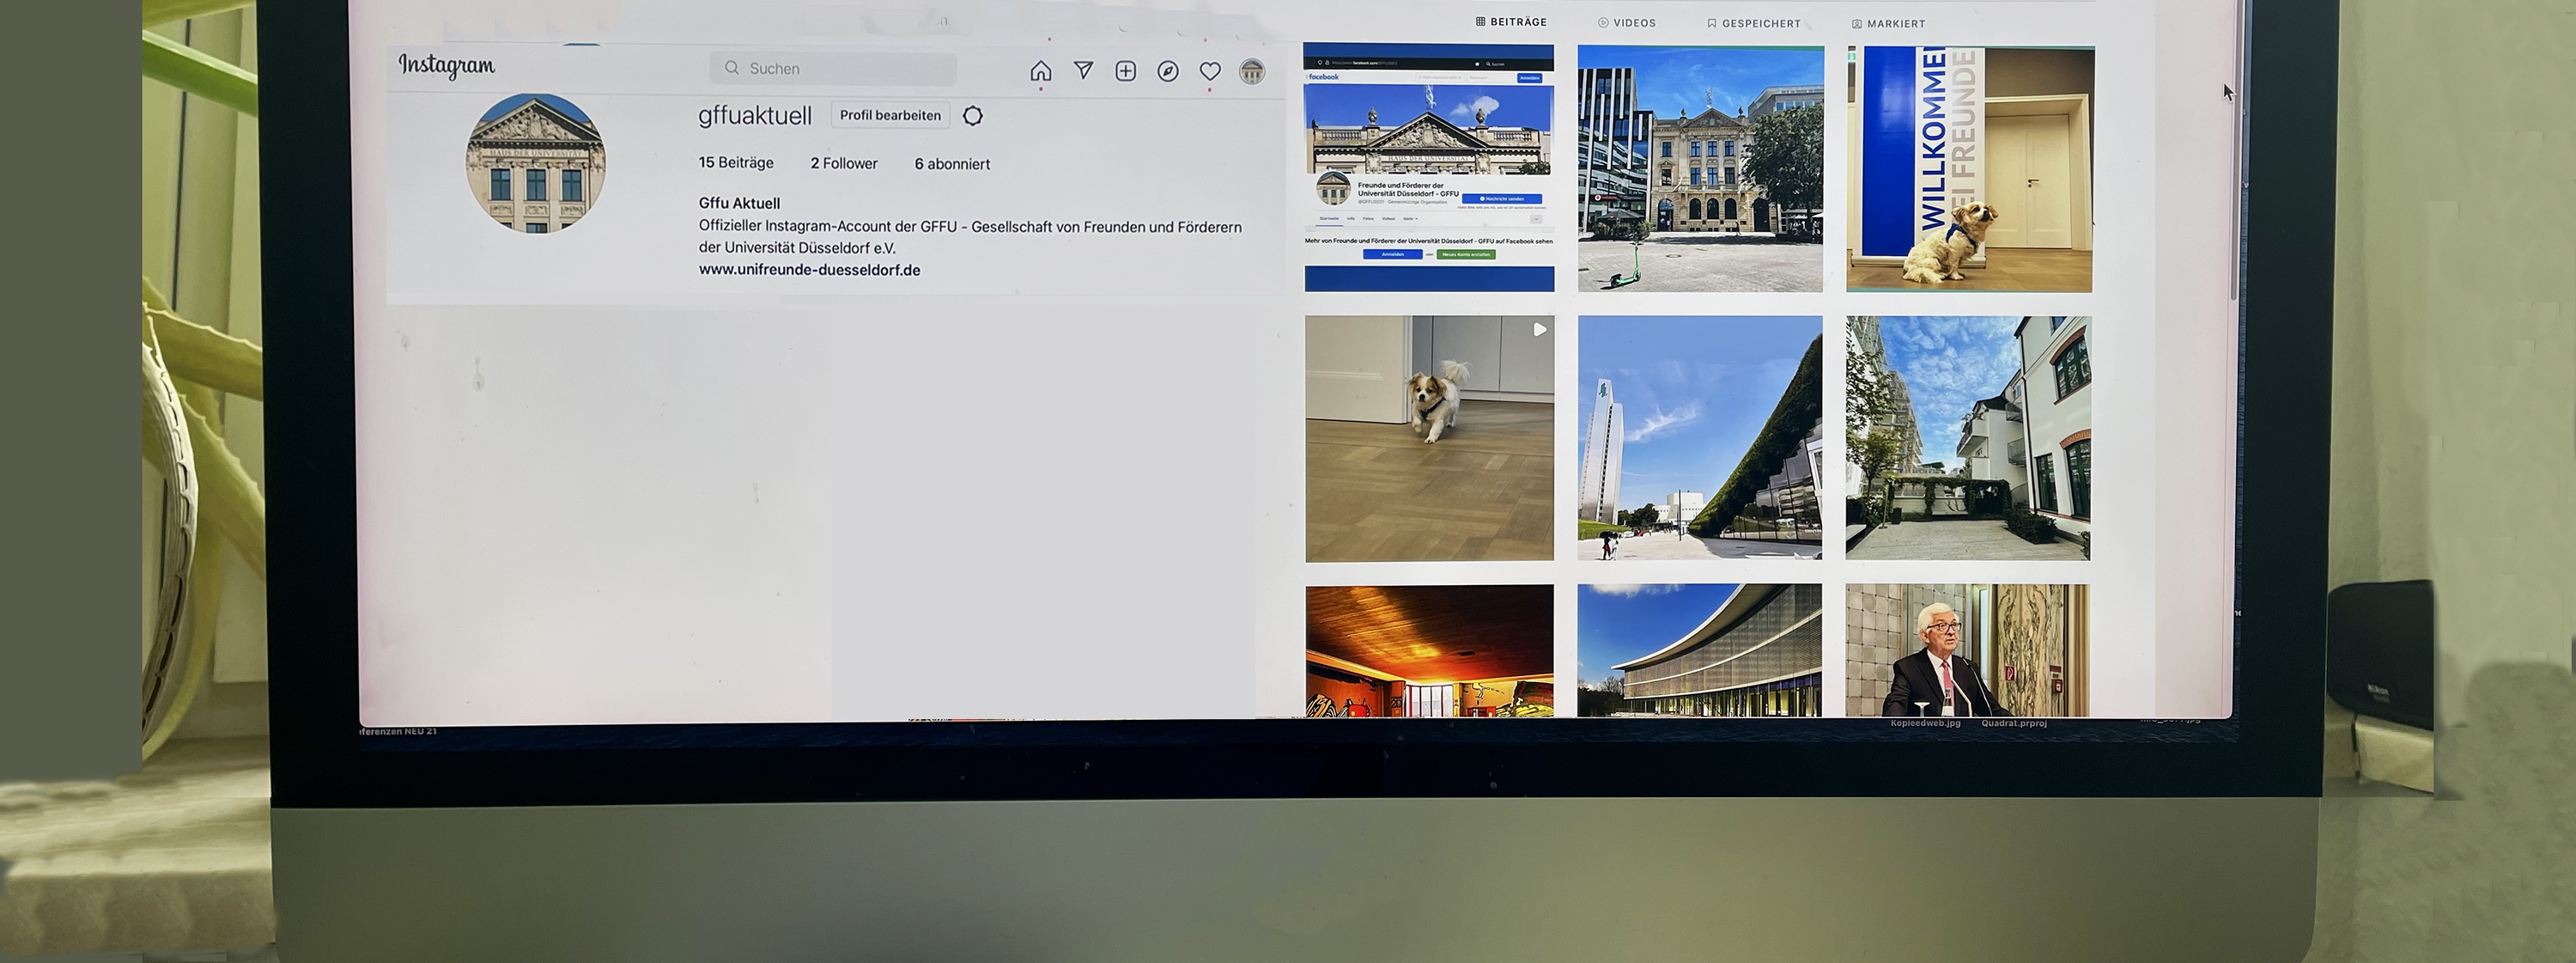Open the Facebook page screenshot post
Image resolution: width=2576 pixels, height=963 pixels.
1429,167
